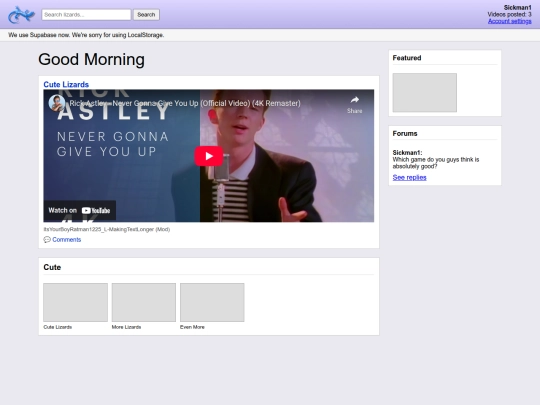This screenshot has width=540, height=405.
Task: Click the Search button
Action: (146, 15)
